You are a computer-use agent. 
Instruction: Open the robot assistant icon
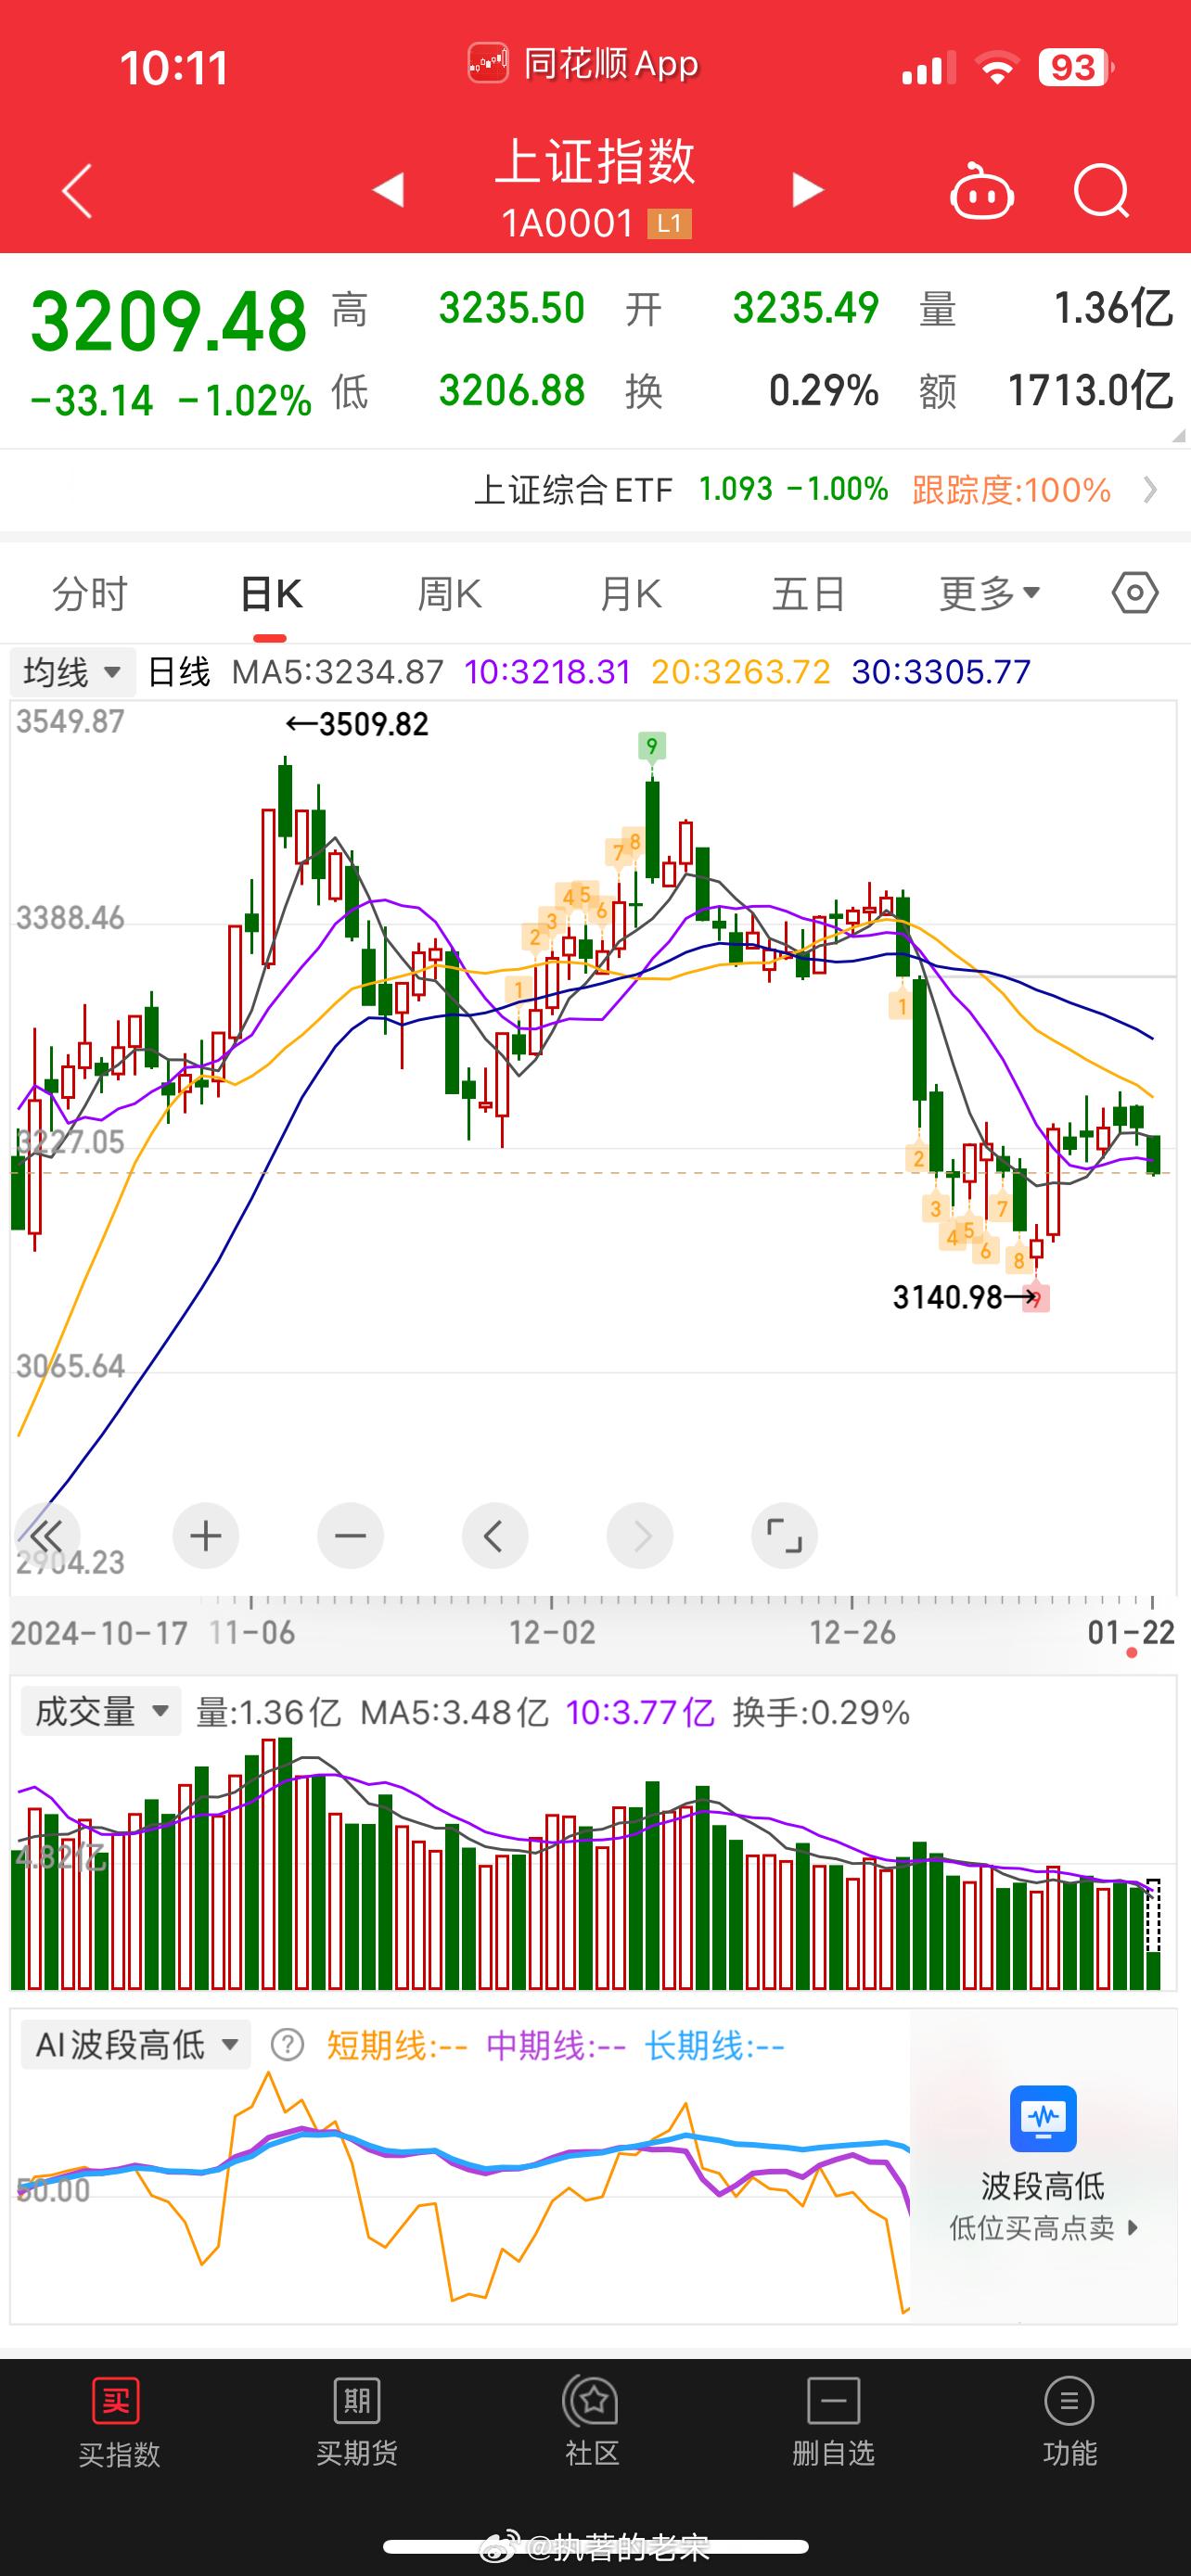pos(981,190)
